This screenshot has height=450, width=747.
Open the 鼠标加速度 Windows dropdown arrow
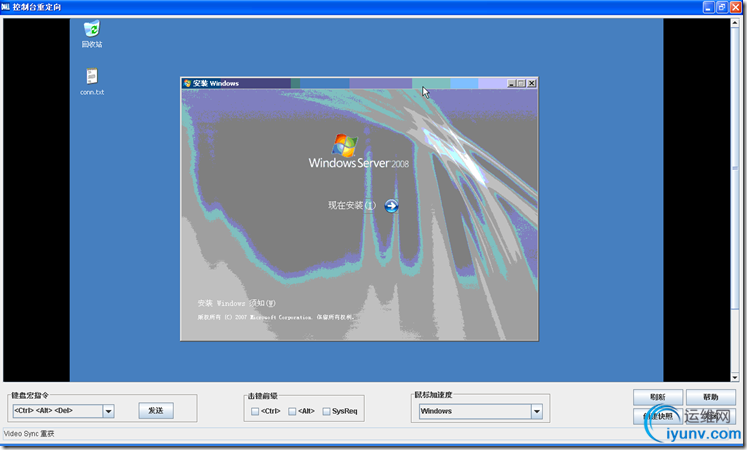[537, 411]
